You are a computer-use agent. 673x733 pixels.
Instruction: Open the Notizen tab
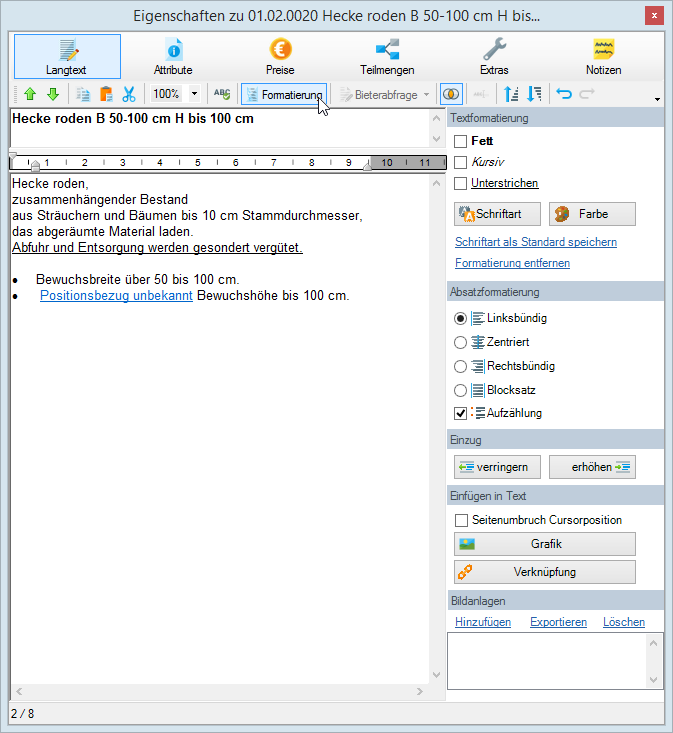click(x=603, y=57)
